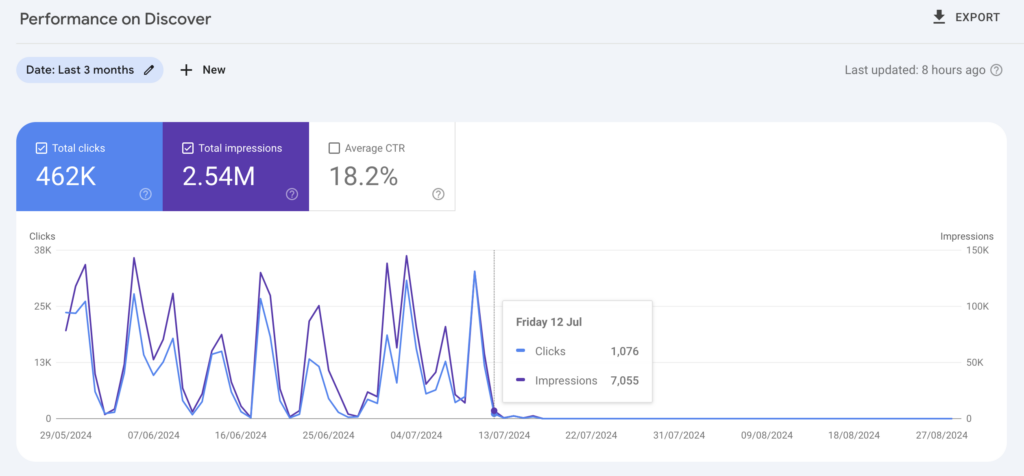The width and height of the screenshot is (1024, 476).
Task: Click the 12 Jul data point on chart
Action: point(494,411)
